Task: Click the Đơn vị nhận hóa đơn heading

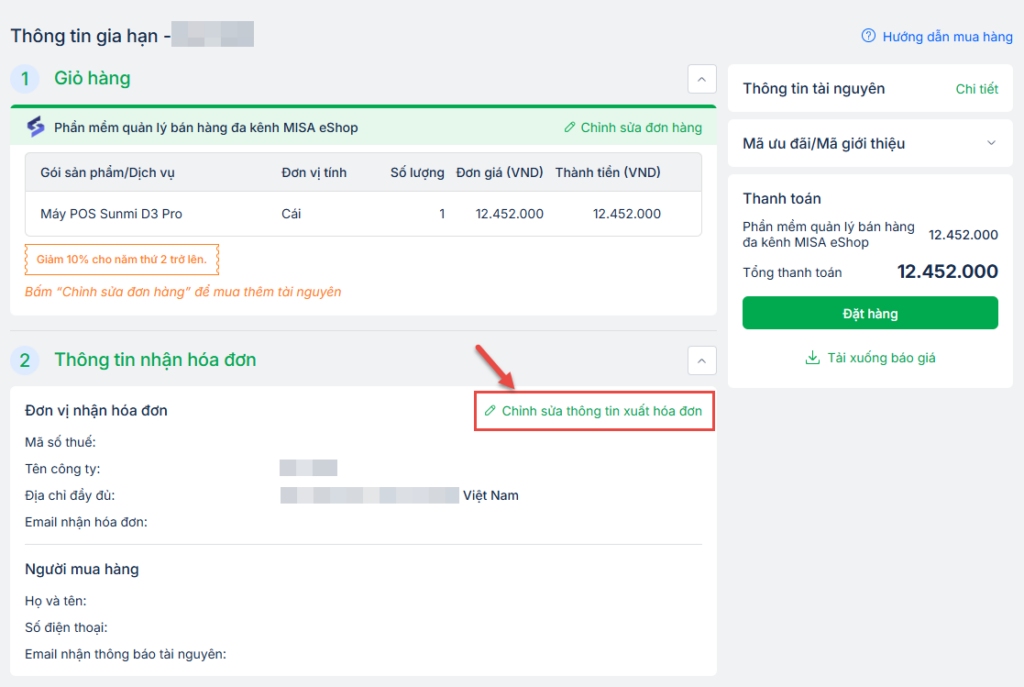Action: 96,411
